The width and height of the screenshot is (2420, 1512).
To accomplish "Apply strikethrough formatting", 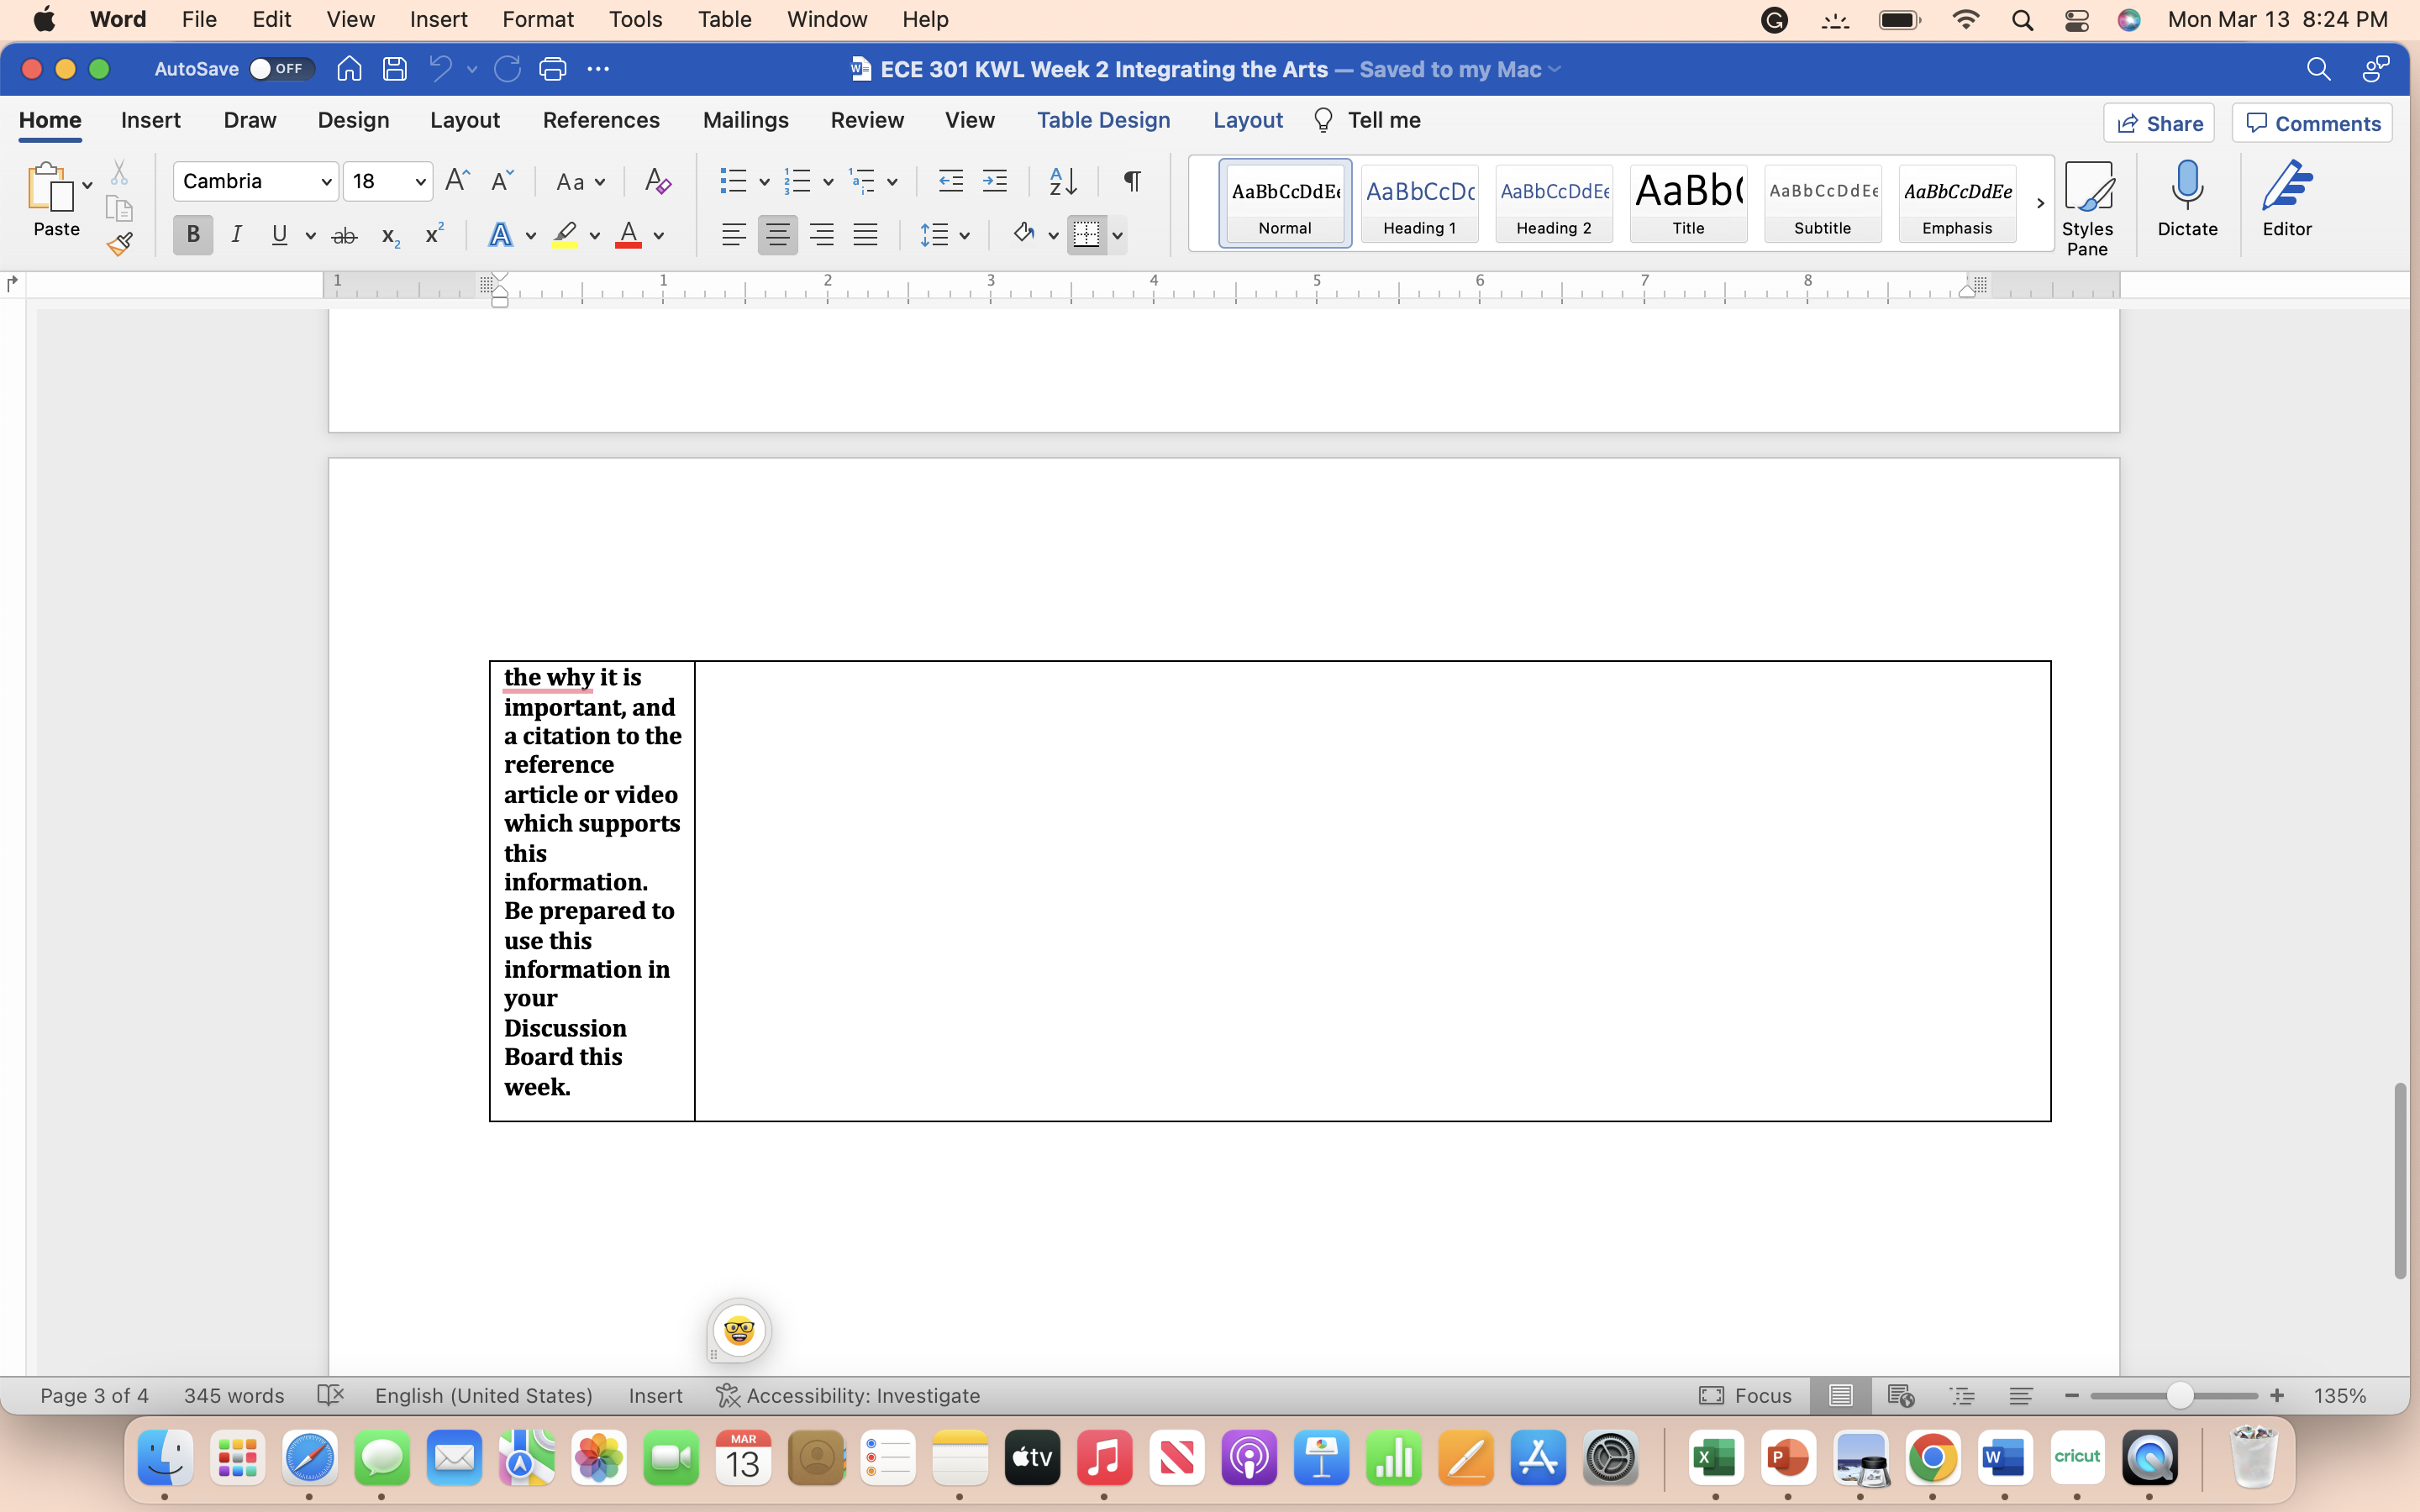I will 344,234.
